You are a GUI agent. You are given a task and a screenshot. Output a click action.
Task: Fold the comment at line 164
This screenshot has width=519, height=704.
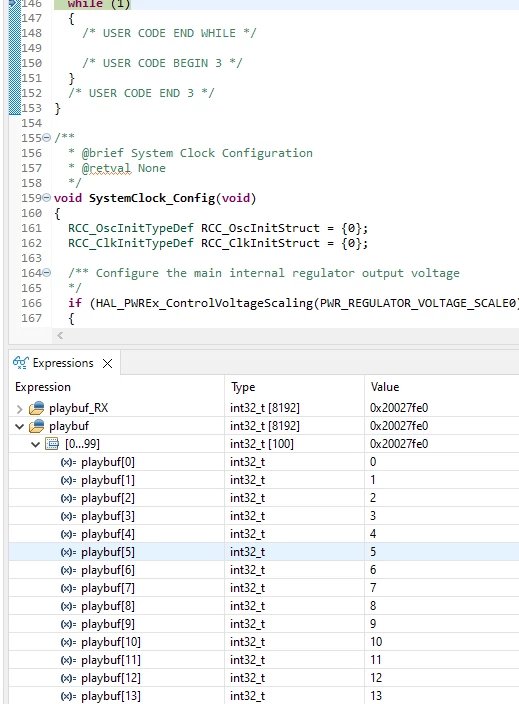pyautogui.click(x=46, y=273)
